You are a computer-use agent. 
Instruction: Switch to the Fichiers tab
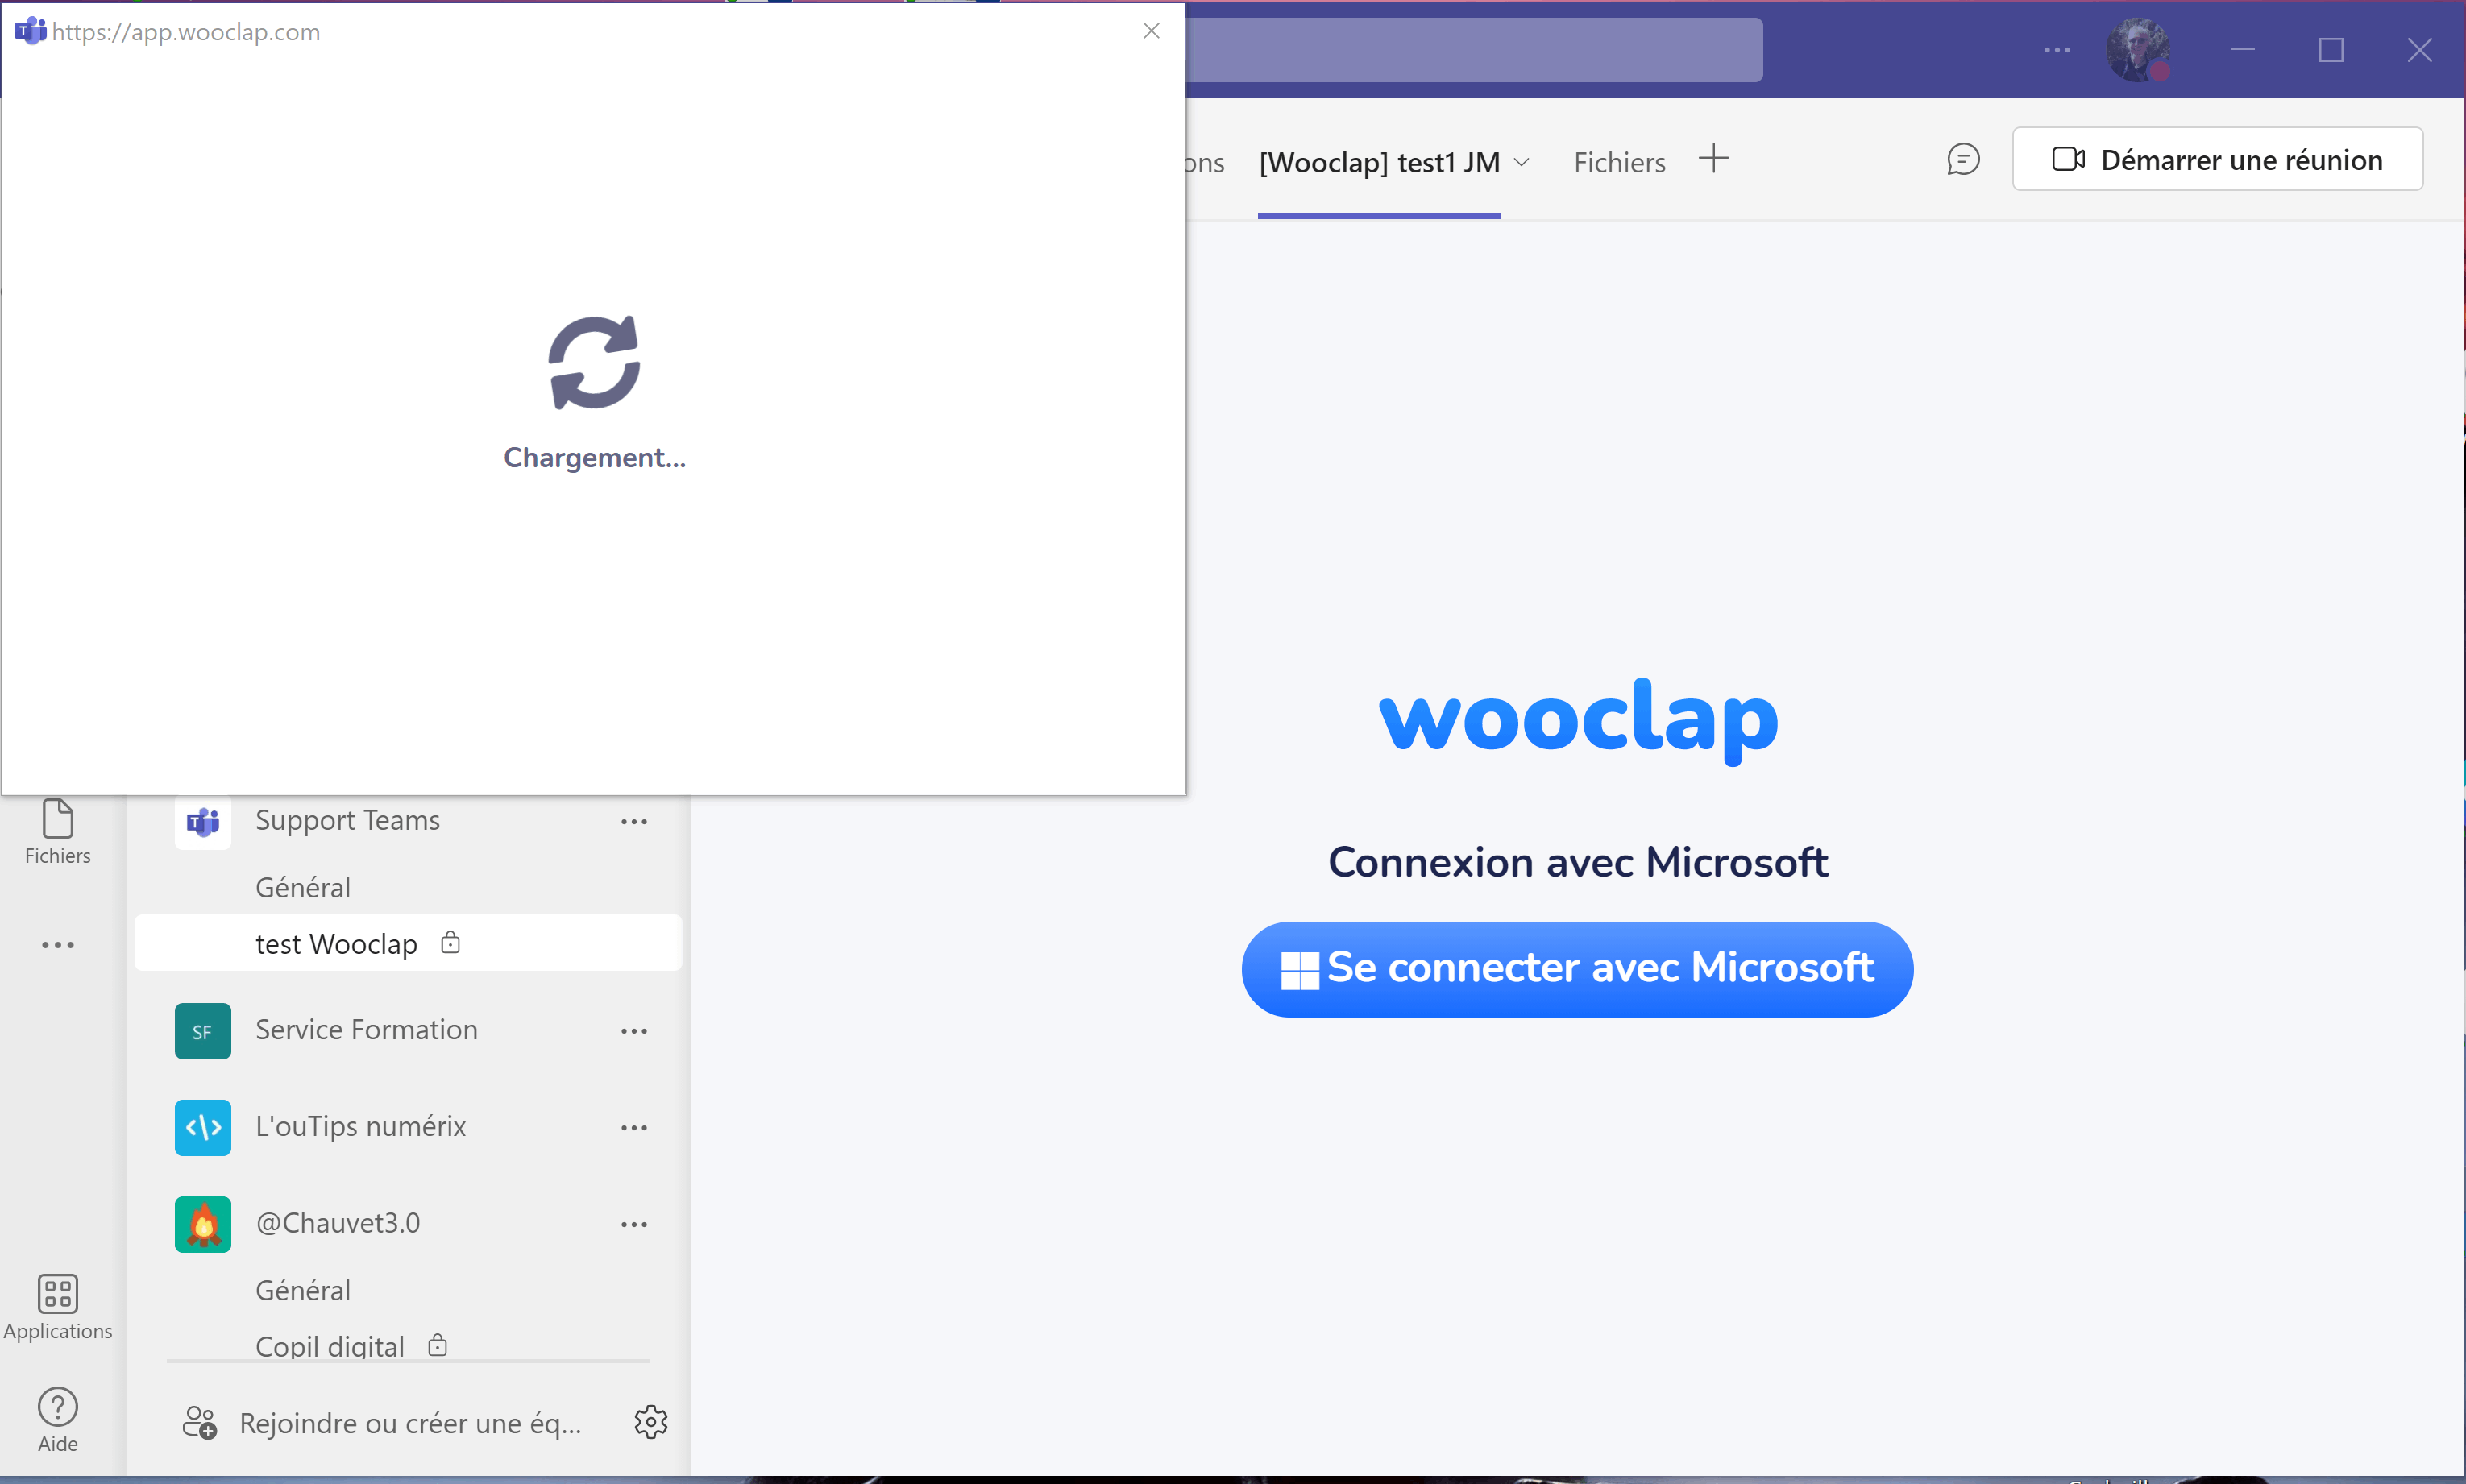(1619, 162)
